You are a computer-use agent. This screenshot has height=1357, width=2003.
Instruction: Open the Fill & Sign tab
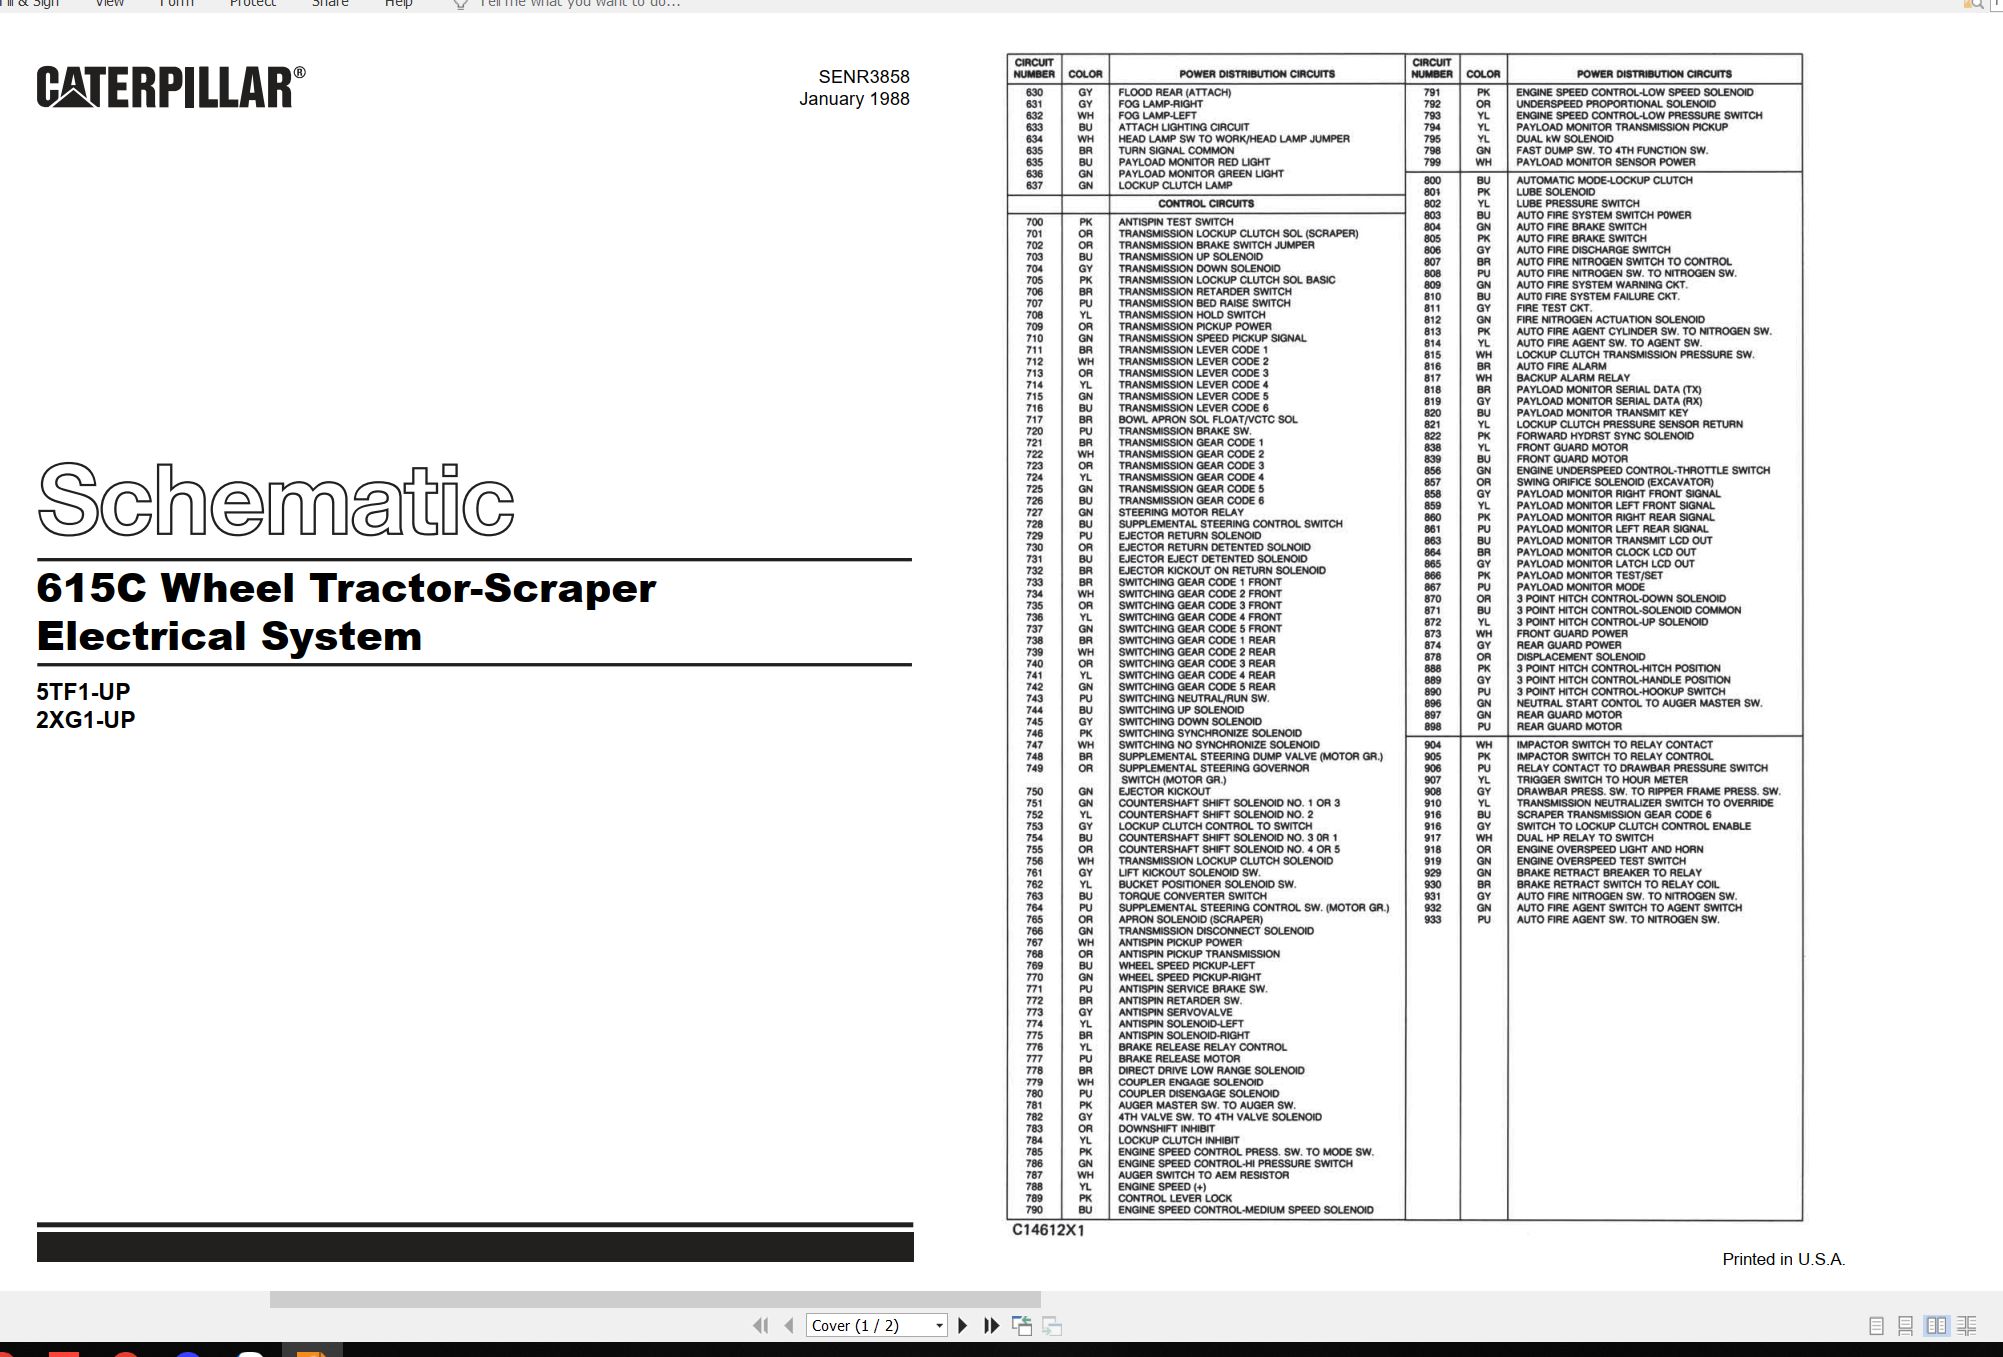pyautogui.click(x=30, y=4)
